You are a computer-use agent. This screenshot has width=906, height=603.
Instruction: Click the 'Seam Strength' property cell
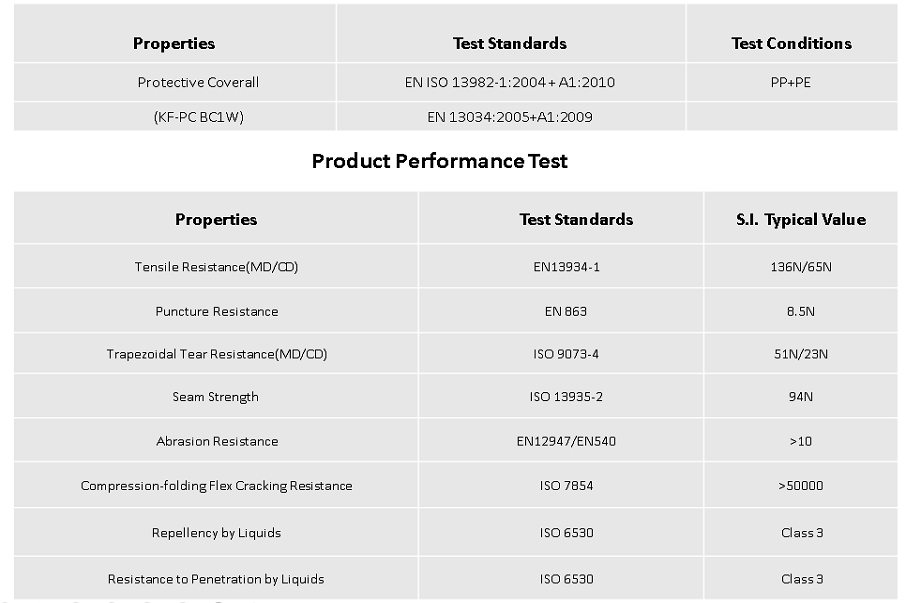click(x=216, y=397)
